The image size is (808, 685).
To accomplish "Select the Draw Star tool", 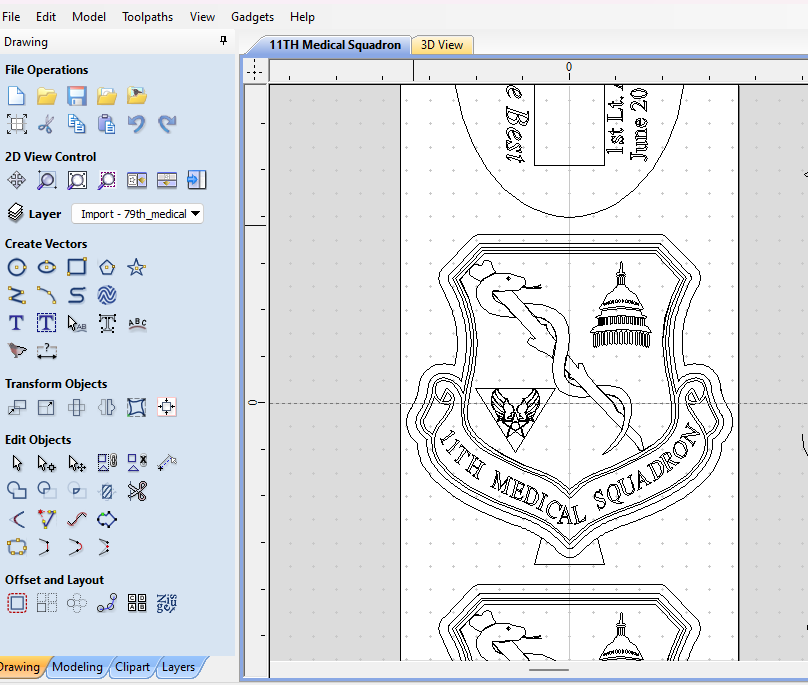I will tap(137, 267).
